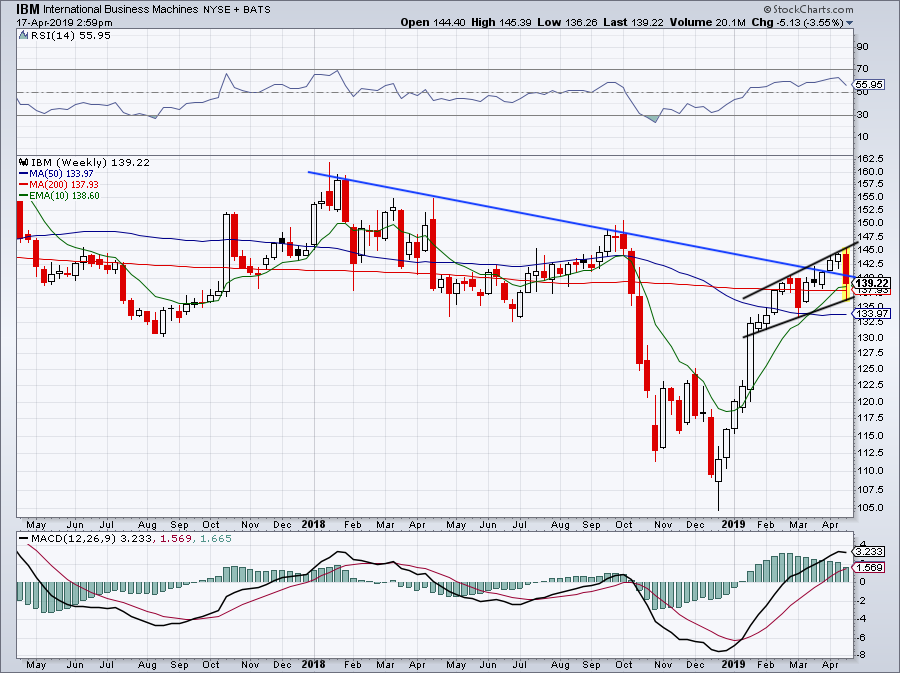Click the 90 level label on RSI axis
Image resolution: width=900 pixels, height=673 pixels.
click(863, 47)
